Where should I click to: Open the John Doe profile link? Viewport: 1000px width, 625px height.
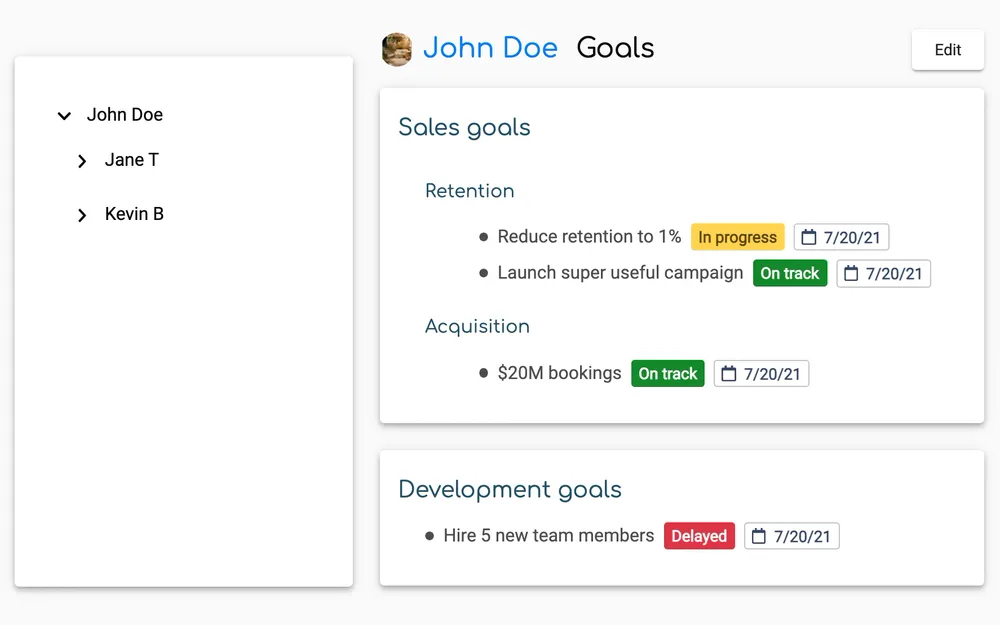pyautogui.click(x=490, y=48)
